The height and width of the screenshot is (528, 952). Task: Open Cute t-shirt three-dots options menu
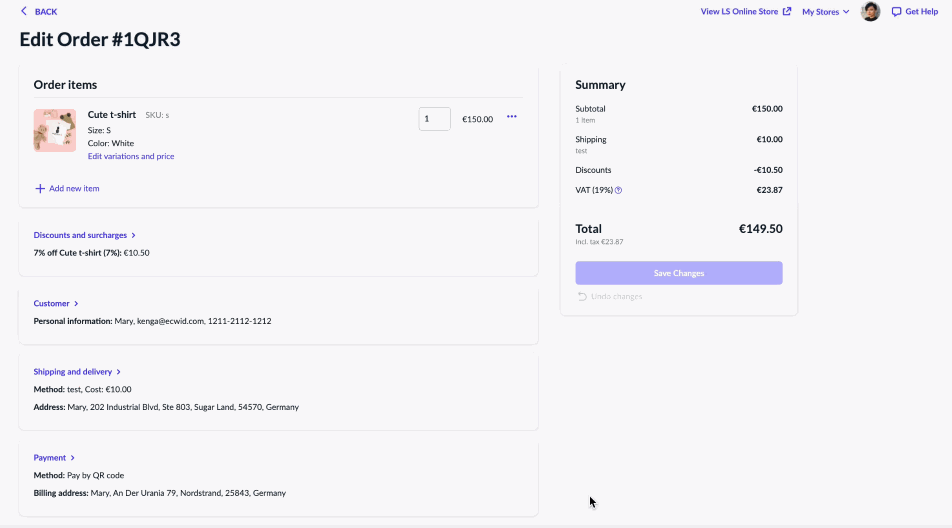512,117
